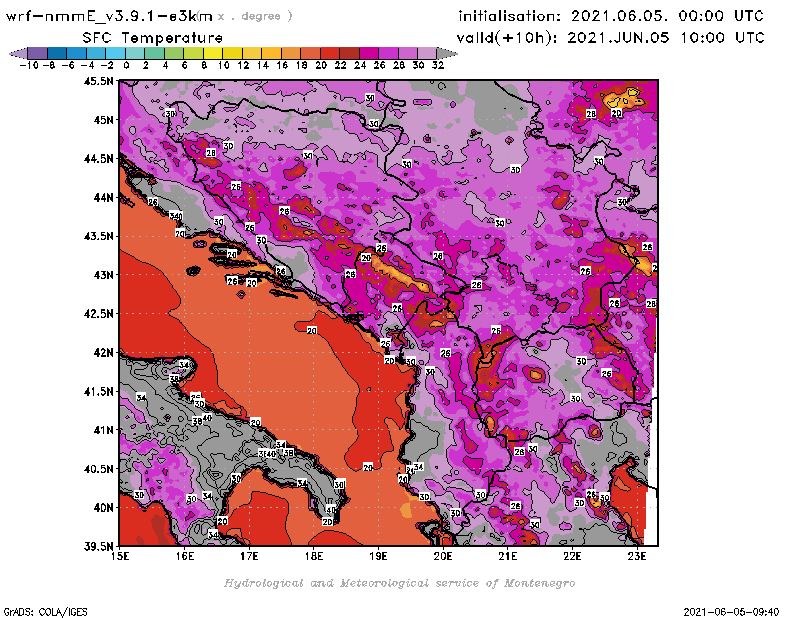This screenshot has width=800, height=618.
Task: Click the '2021-06-05-09:40' timestamp
Action: click(x=731, y=611)
